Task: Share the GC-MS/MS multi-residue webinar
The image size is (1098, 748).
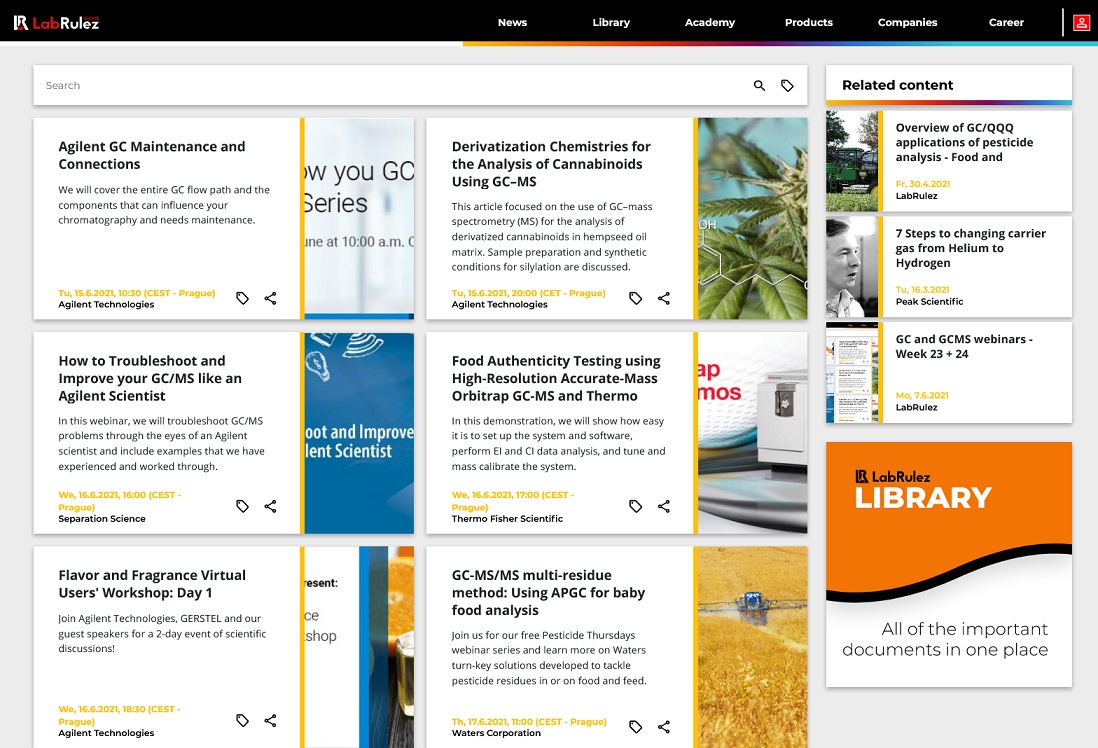Action: 664,727
